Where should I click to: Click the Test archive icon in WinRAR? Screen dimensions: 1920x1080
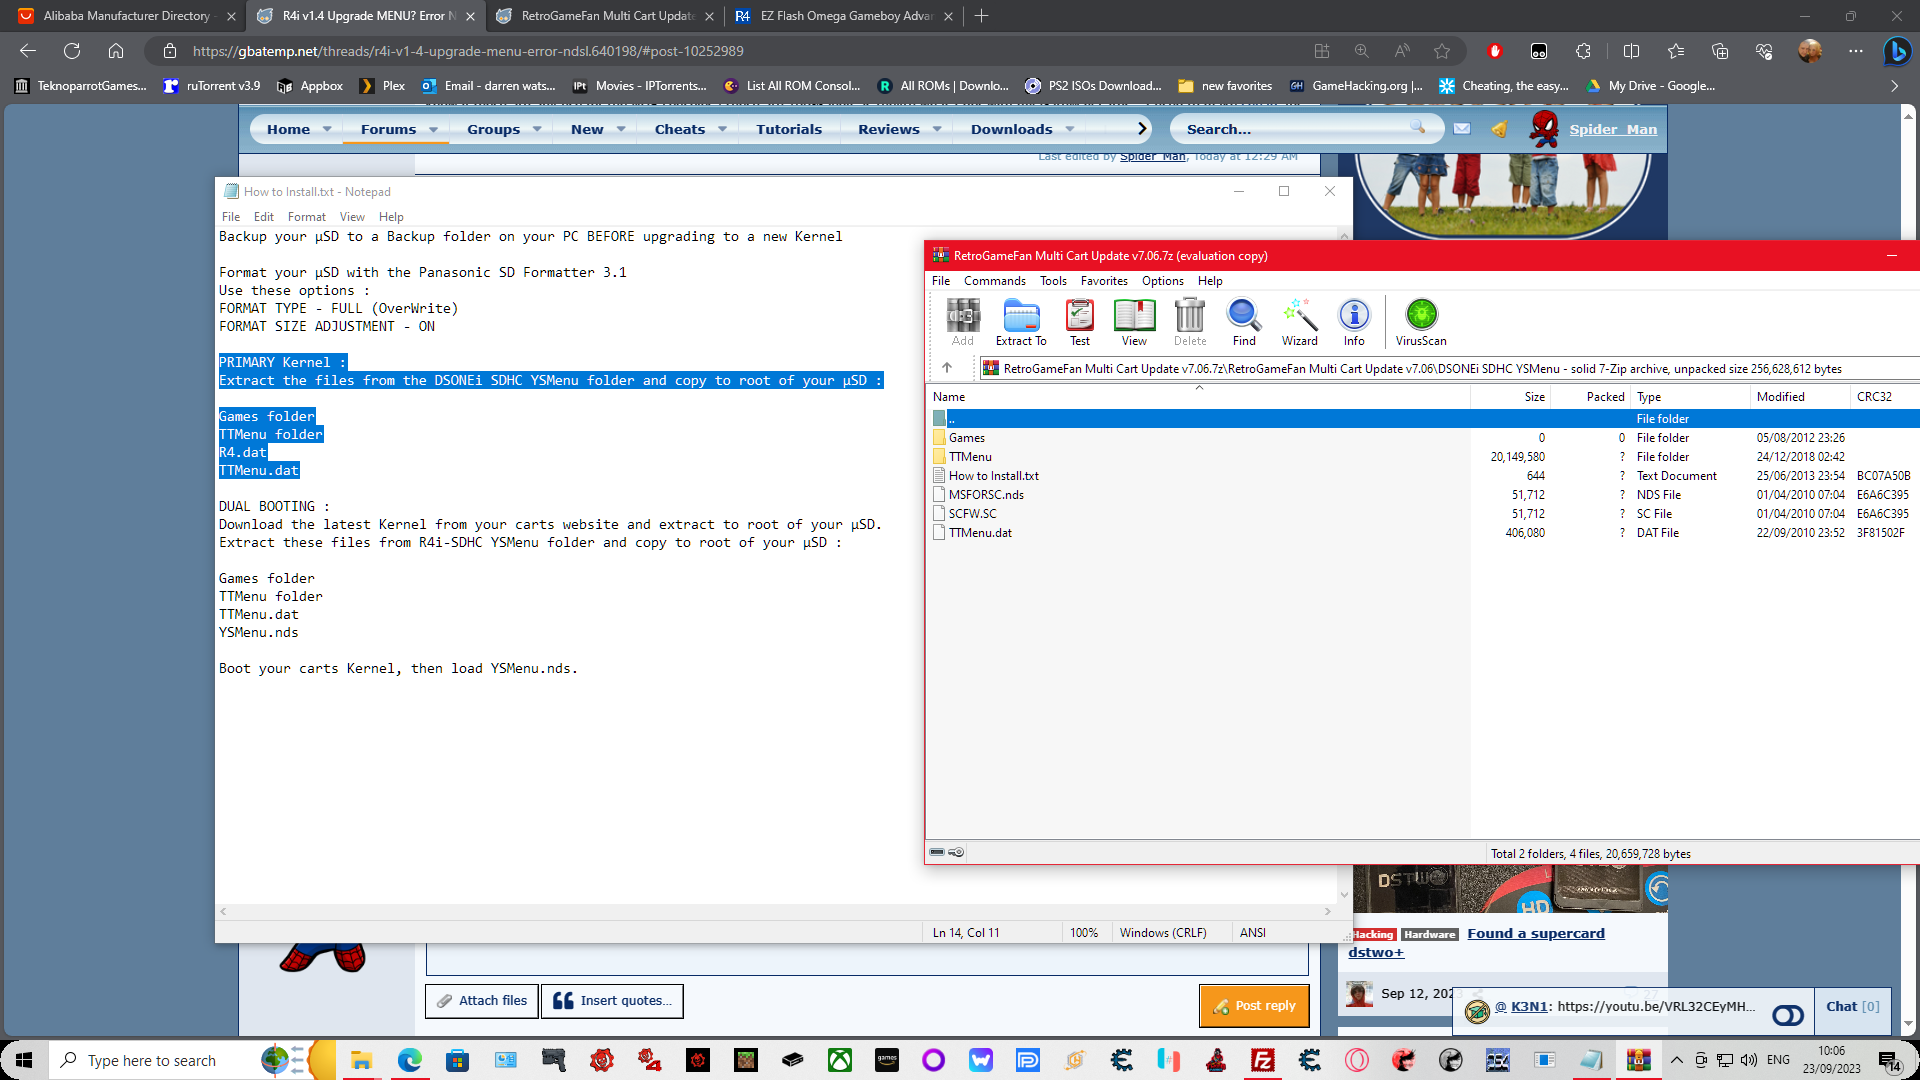pos(1080,322)
